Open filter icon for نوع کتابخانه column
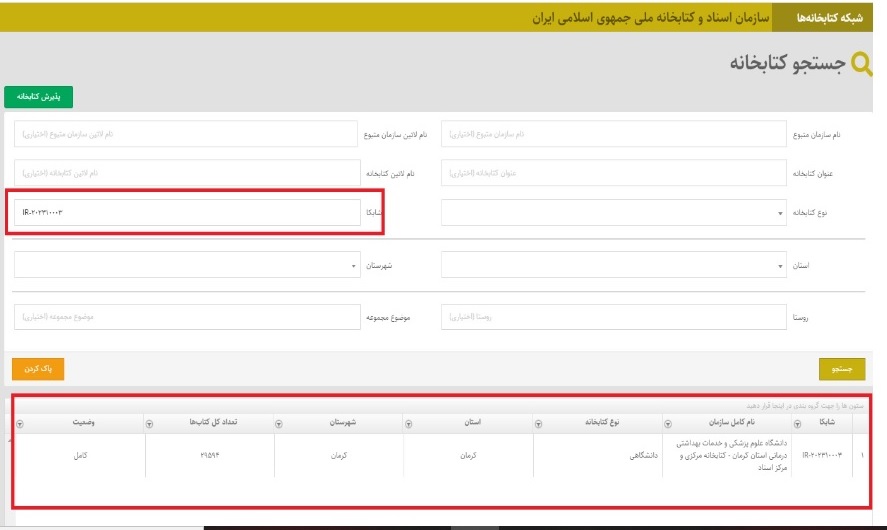 pos(536,423)
